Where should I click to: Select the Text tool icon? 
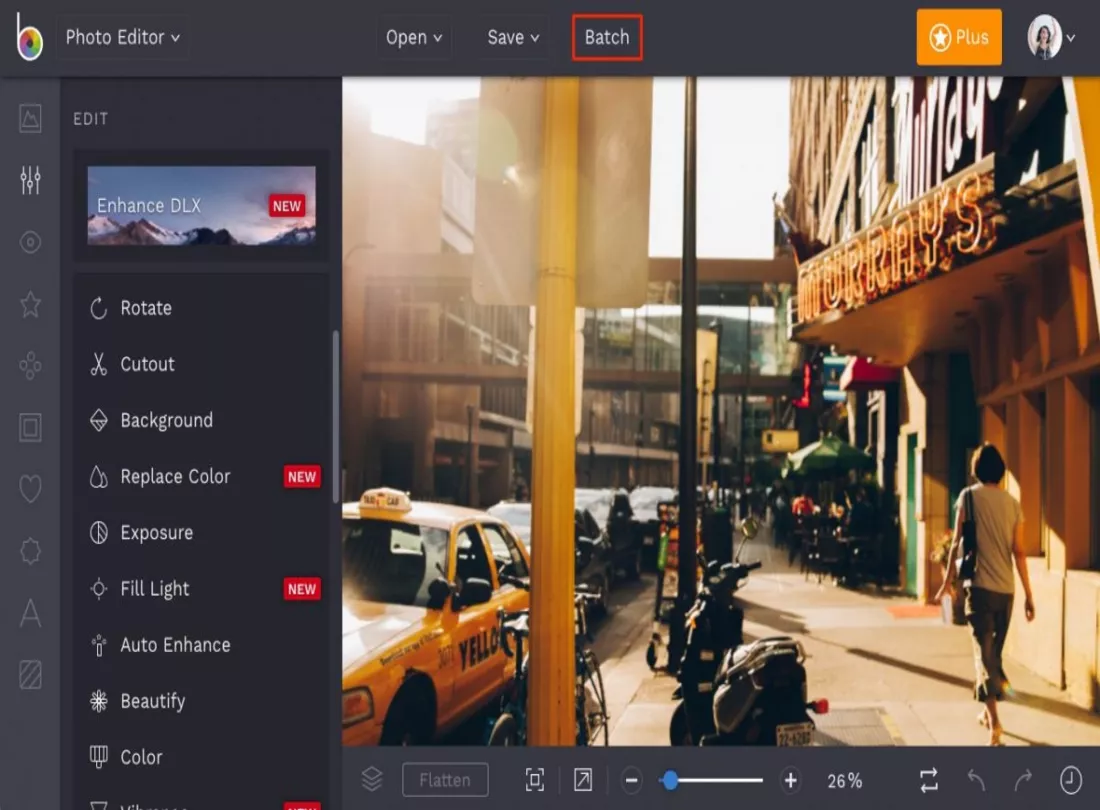click(x=30, y=613)
